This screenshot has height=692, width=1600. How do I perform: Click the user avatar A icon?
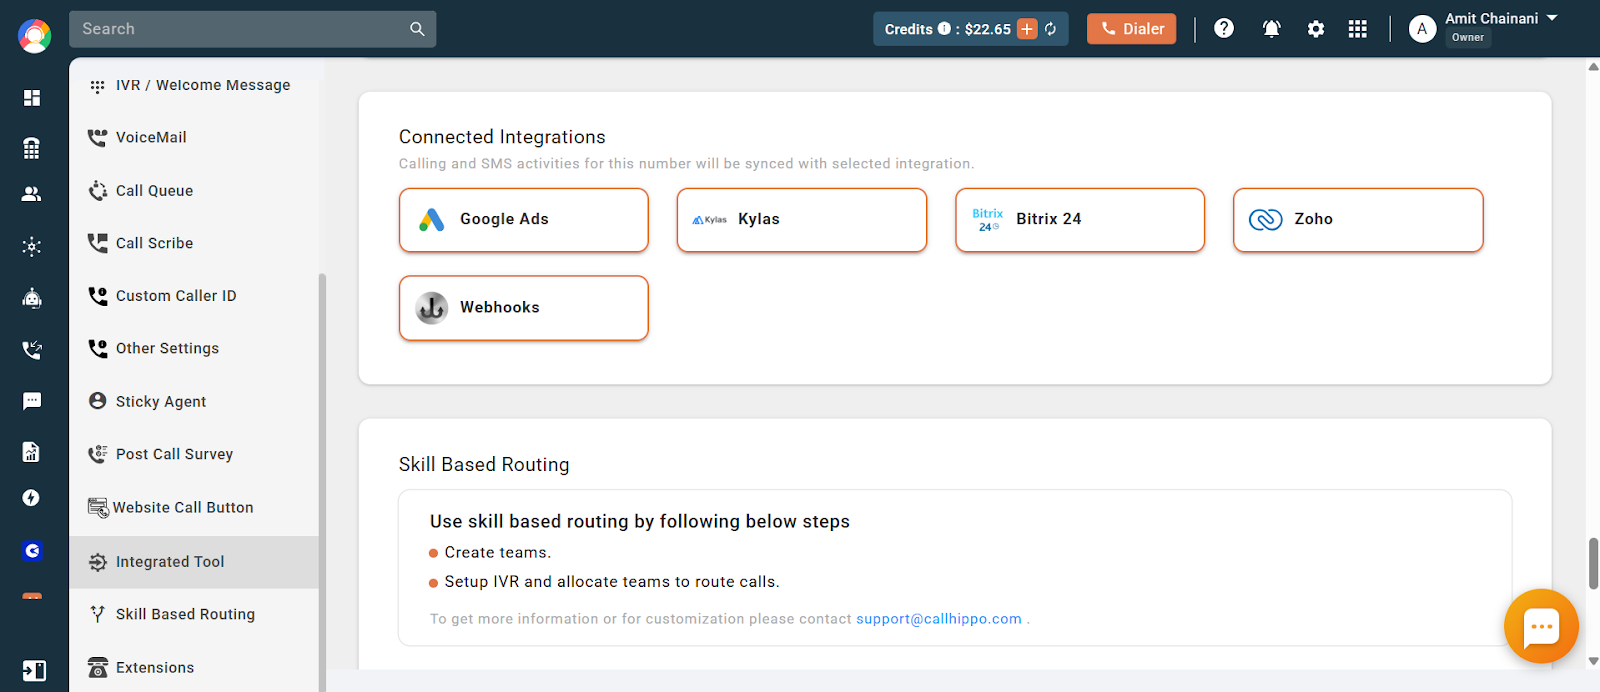click(1422, 29)
